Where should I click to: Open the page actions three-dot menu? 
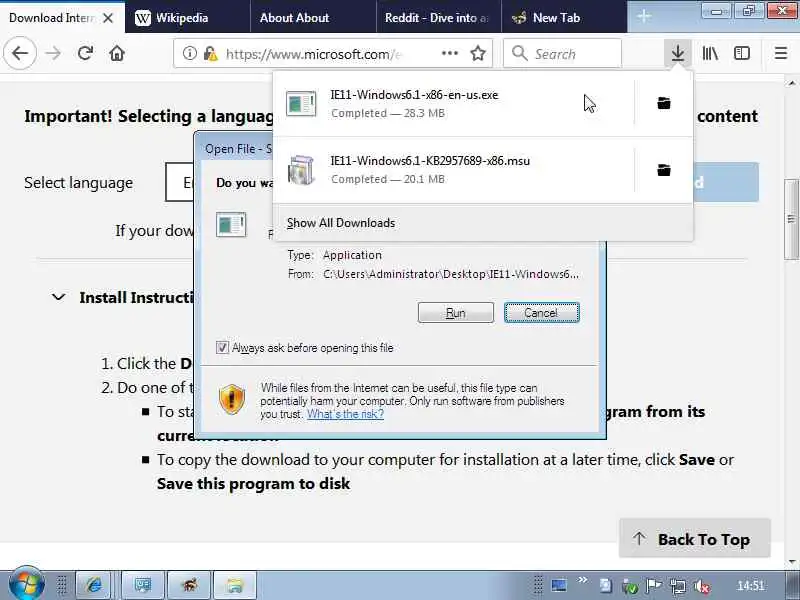(449, 53)
